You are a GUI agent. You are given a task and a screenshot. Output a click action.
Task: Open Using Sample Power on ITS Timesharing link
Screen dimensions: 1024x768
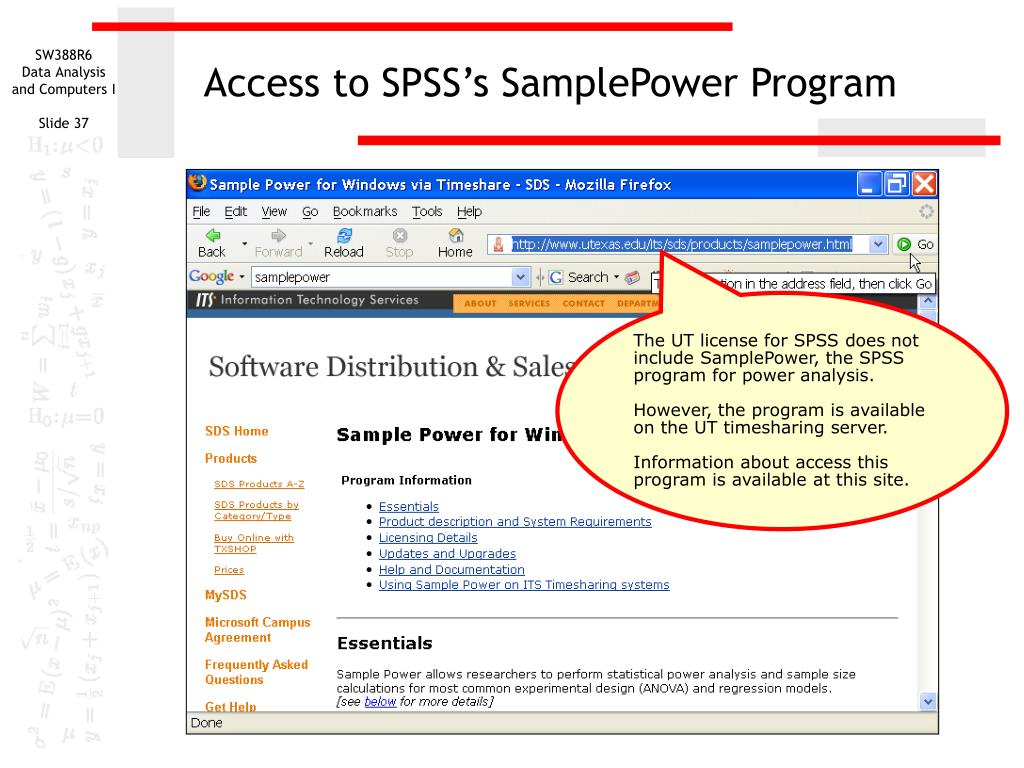click(524, 584)
